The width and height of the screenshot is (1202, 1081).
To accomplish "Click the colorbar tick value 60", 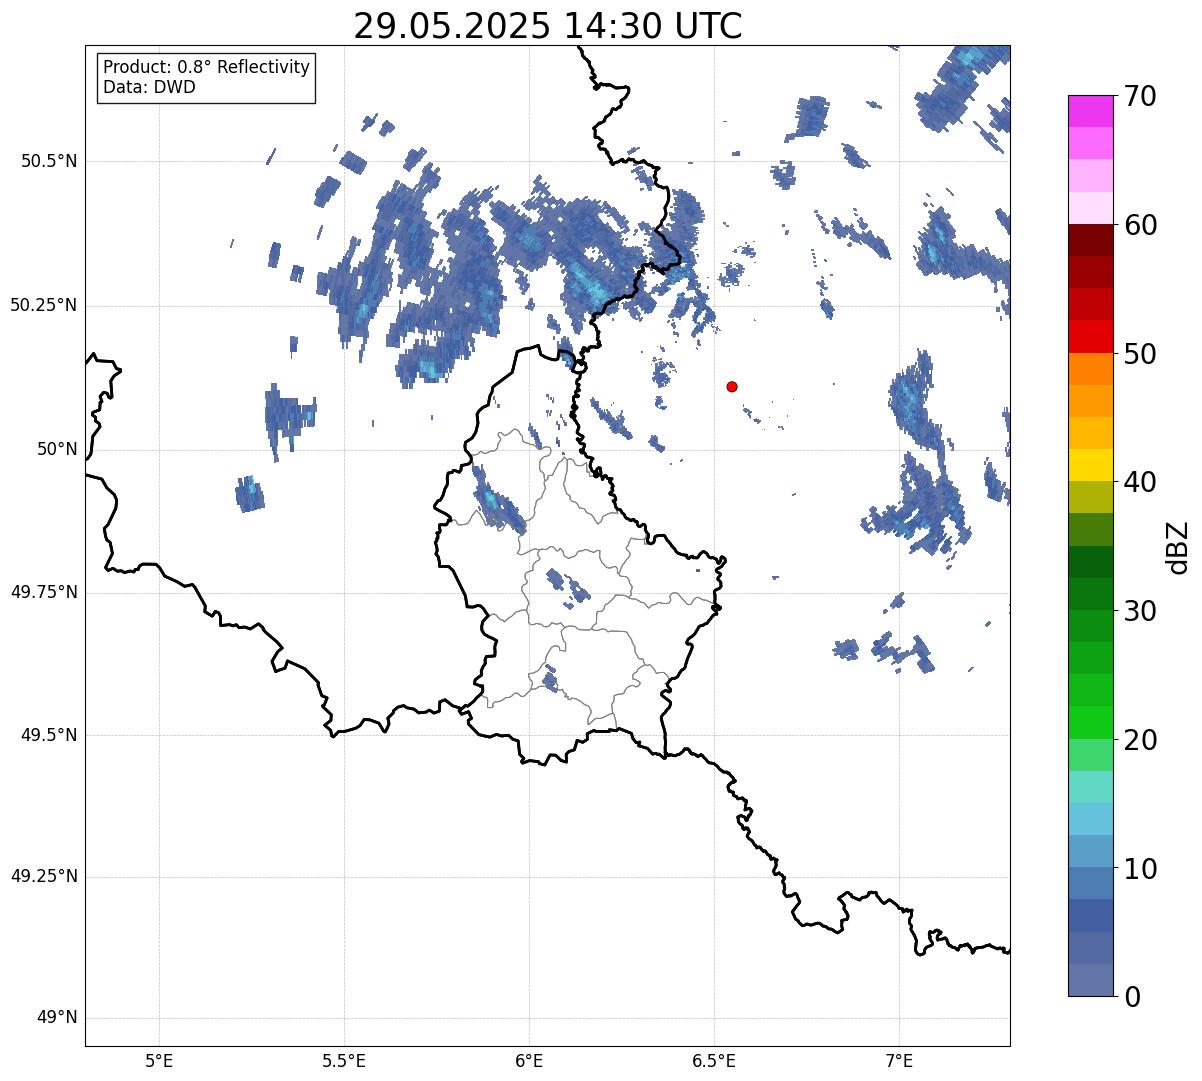I will tap(1140, 225).
